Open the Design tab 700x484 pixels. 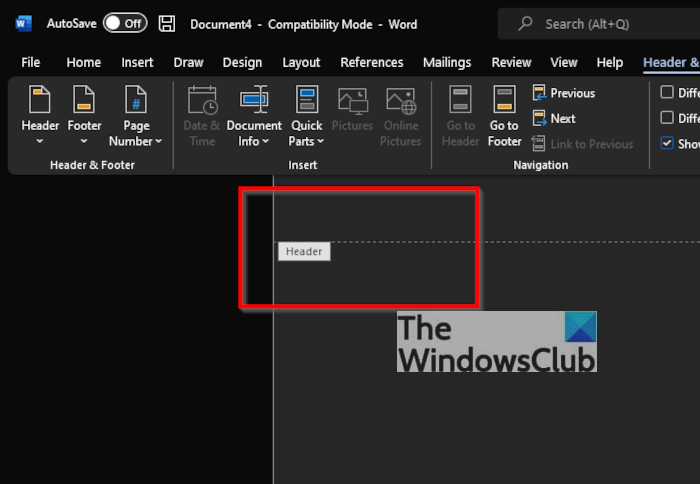point(242,62)
